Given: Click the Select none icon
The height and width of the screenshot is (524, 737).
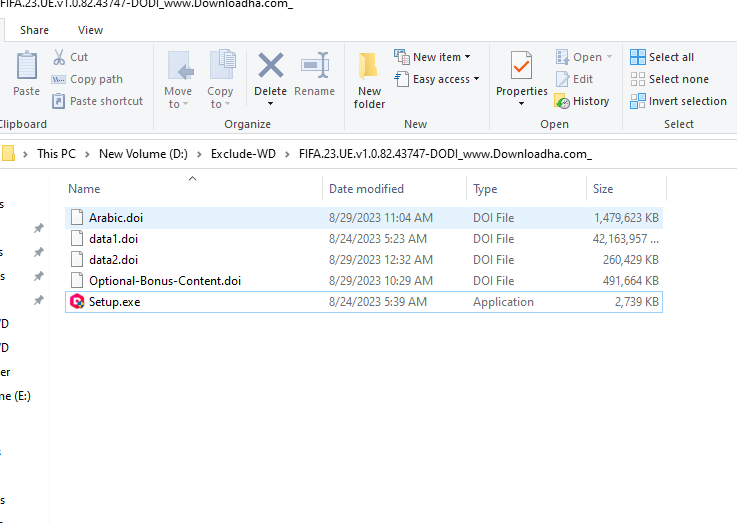Looking at the screenshot, I should click(x=638, y=79).
